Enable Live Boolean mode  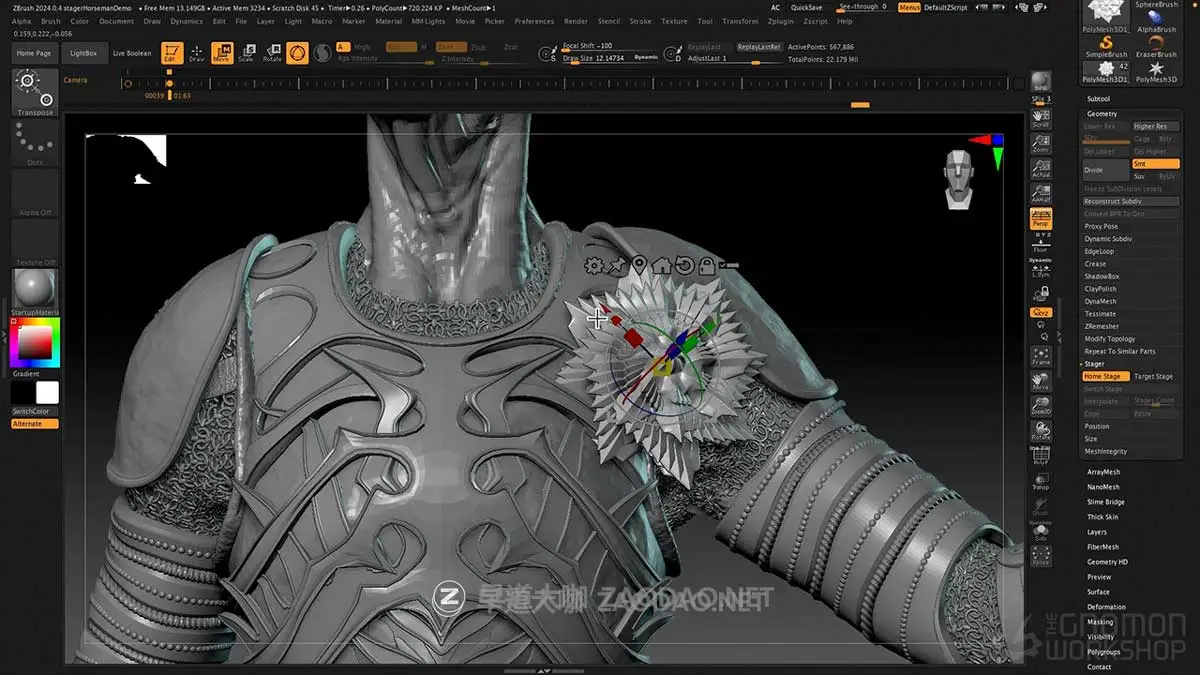[130, 53]
